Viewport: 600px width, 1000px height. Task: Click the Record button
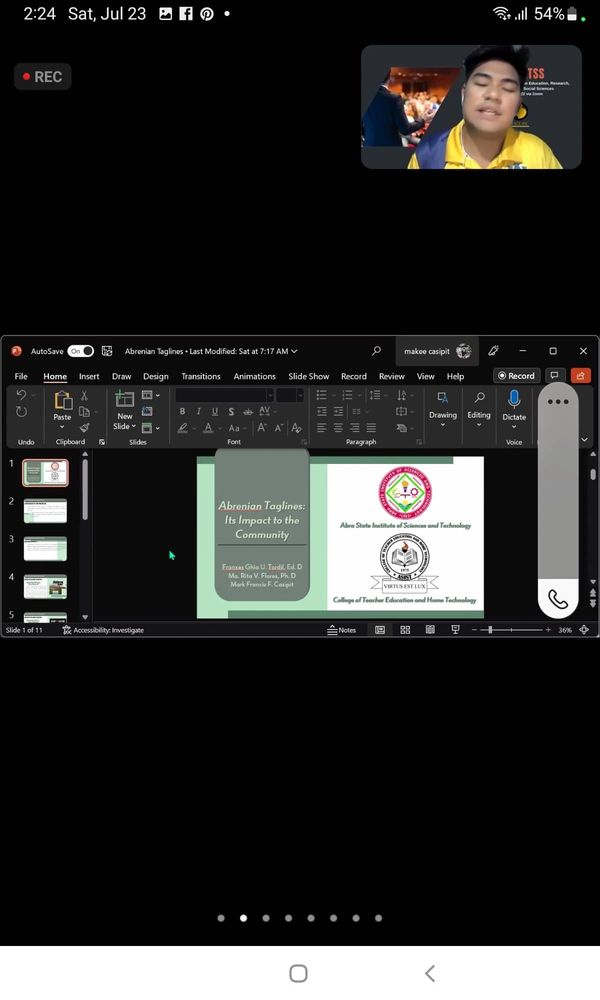[x=516, y=376]
